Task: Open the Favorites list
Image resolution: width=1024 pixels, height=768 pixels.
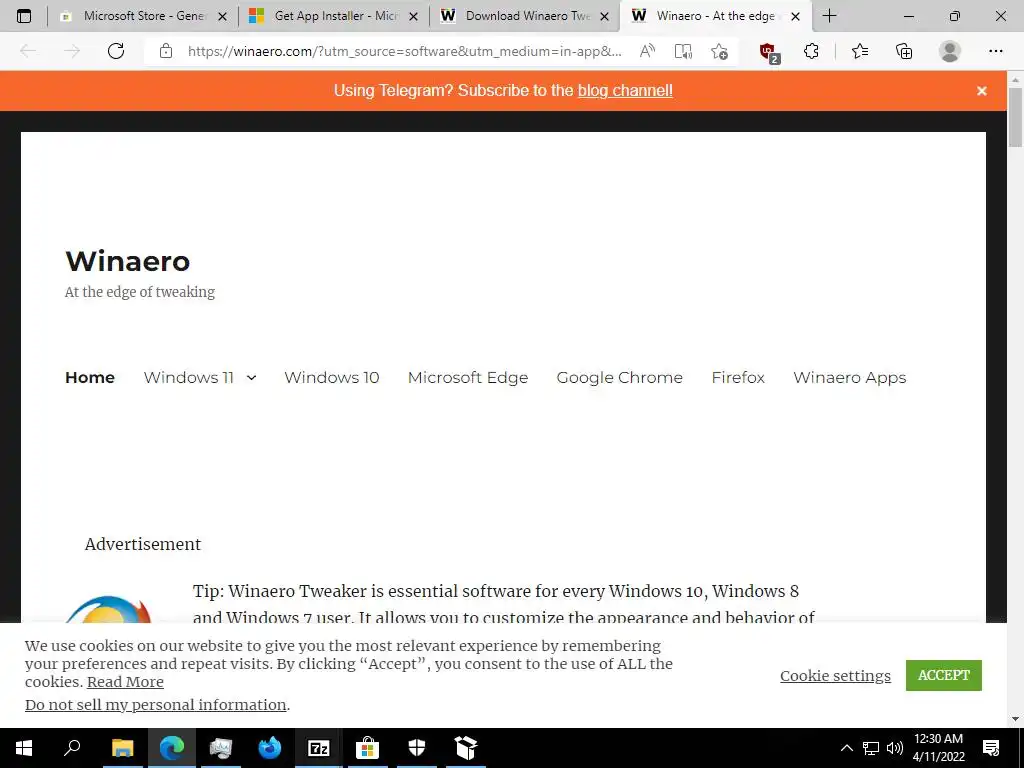Action: tap(860, 51)
